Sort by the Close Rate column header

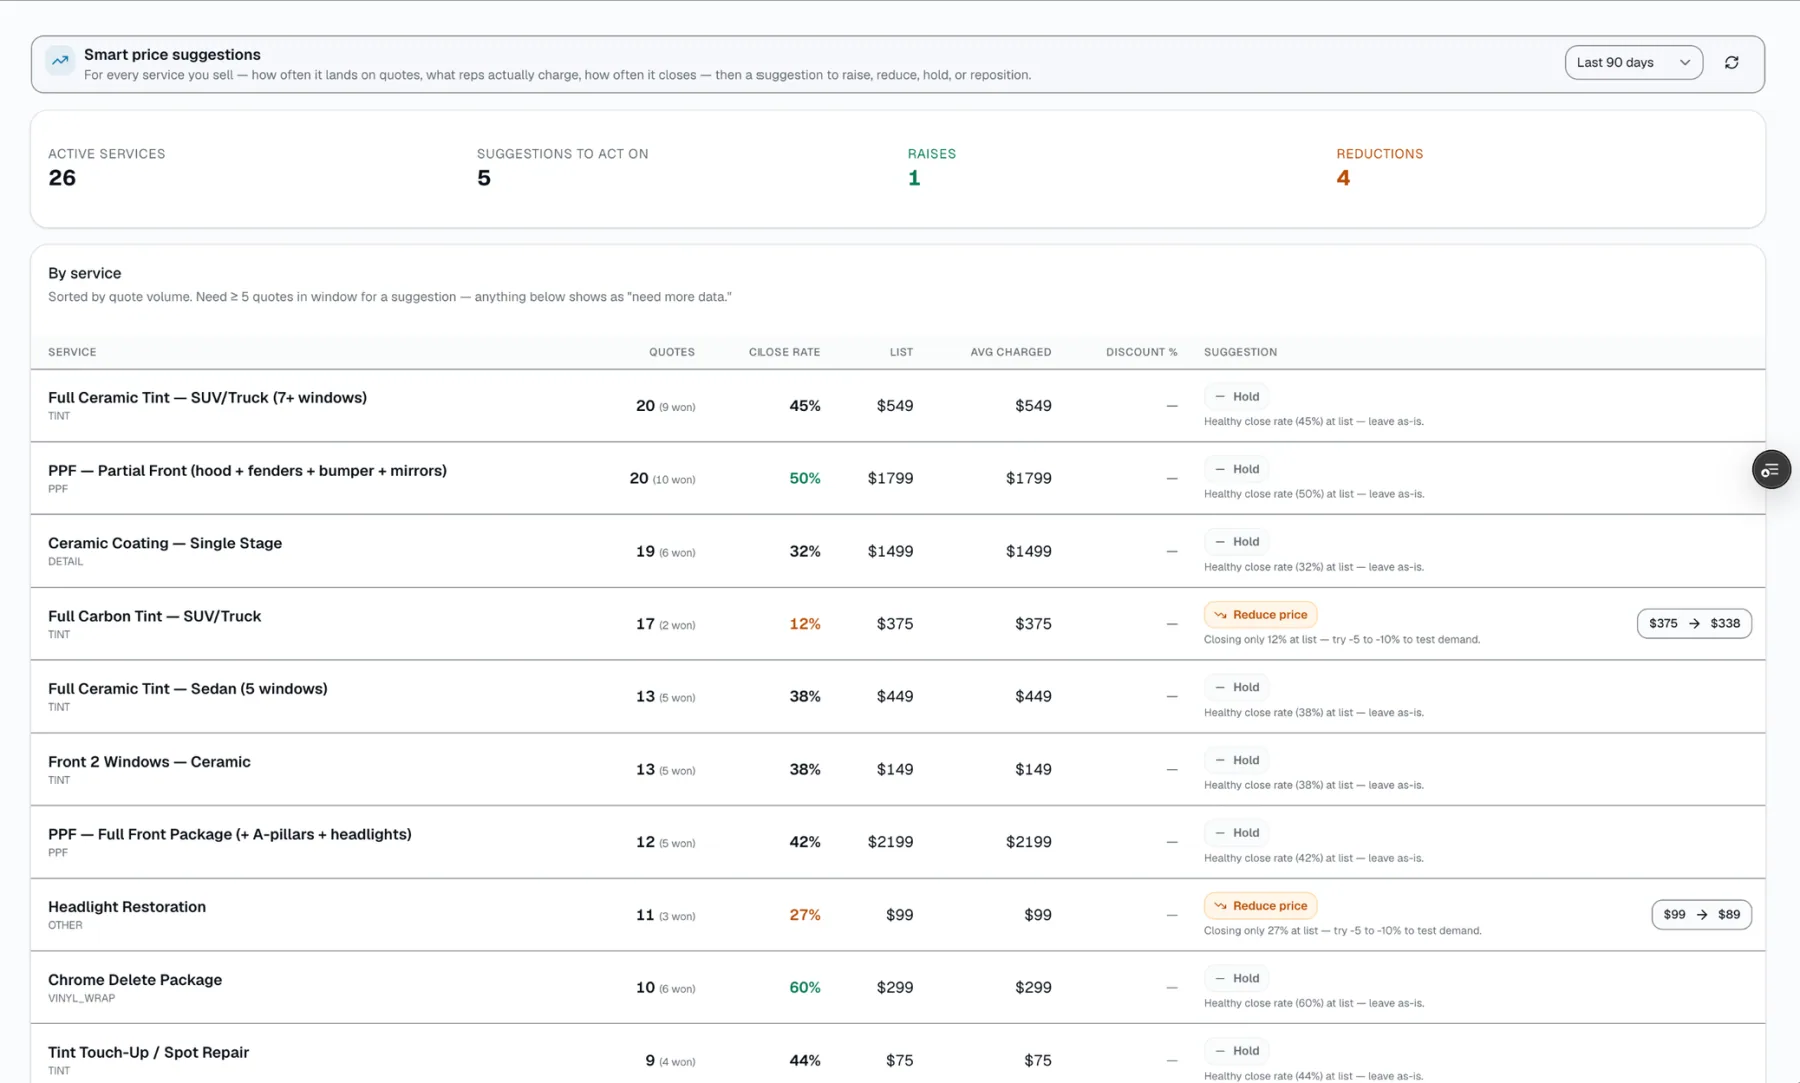pyautogui.click(x=784, y=352)
